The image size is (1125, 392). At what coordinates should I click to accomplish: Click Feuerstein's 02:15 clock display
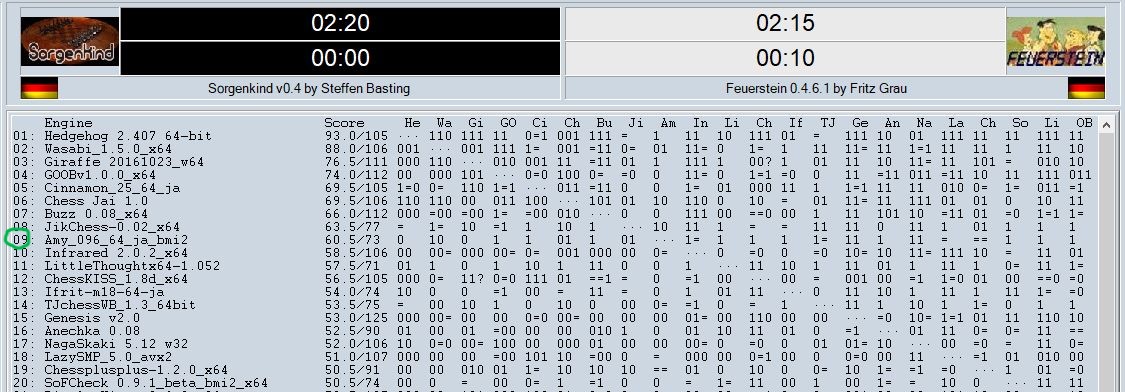click(x=785, y=24)
